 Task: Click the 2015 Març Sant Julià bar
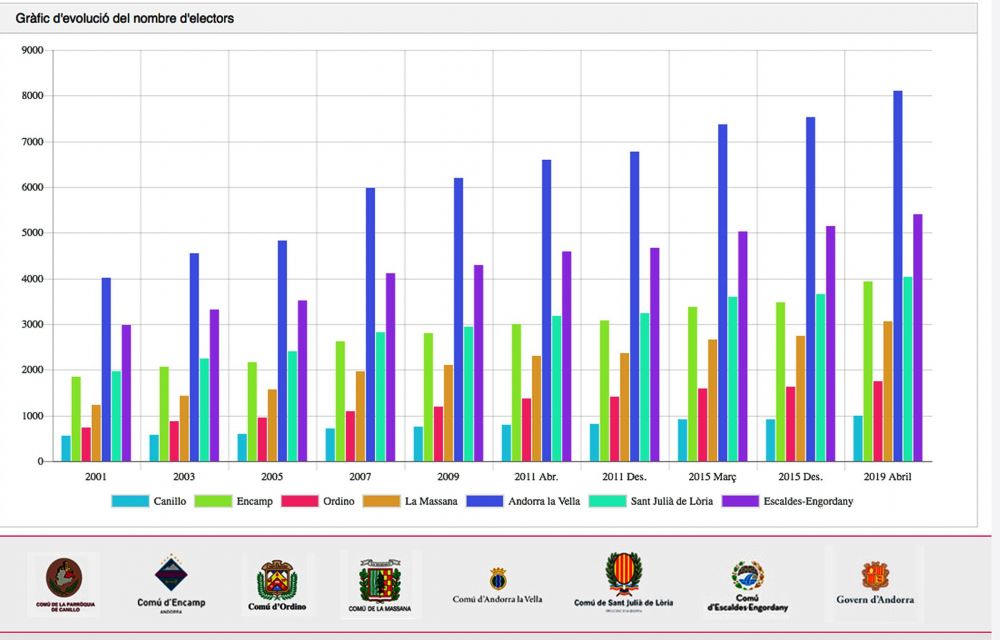(x=733, y=379)
